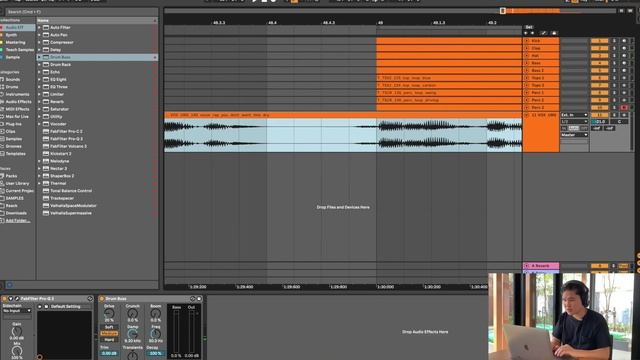The image size is (640, 360).
Task: Select the Kickstart 2 plugin icon
Action: click(46, 153)
